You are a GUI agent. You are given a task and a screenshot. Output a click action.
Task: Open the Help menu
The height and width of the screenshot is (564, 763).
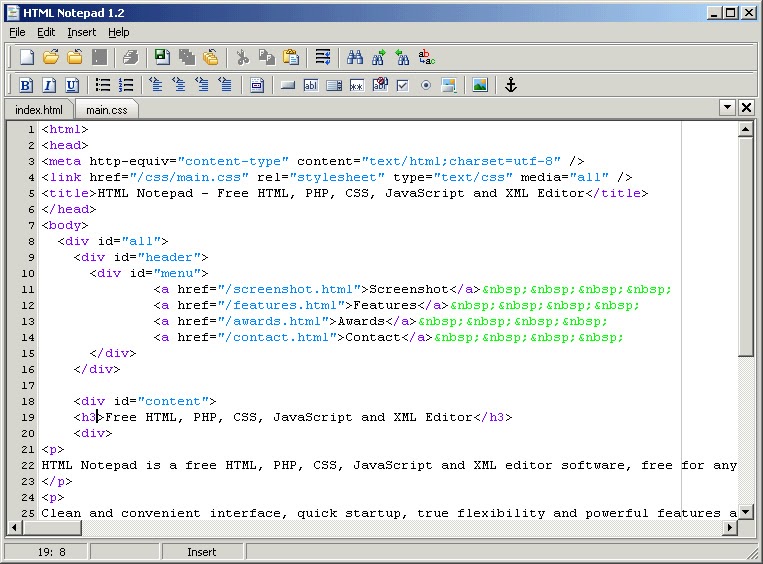[119, 32]
